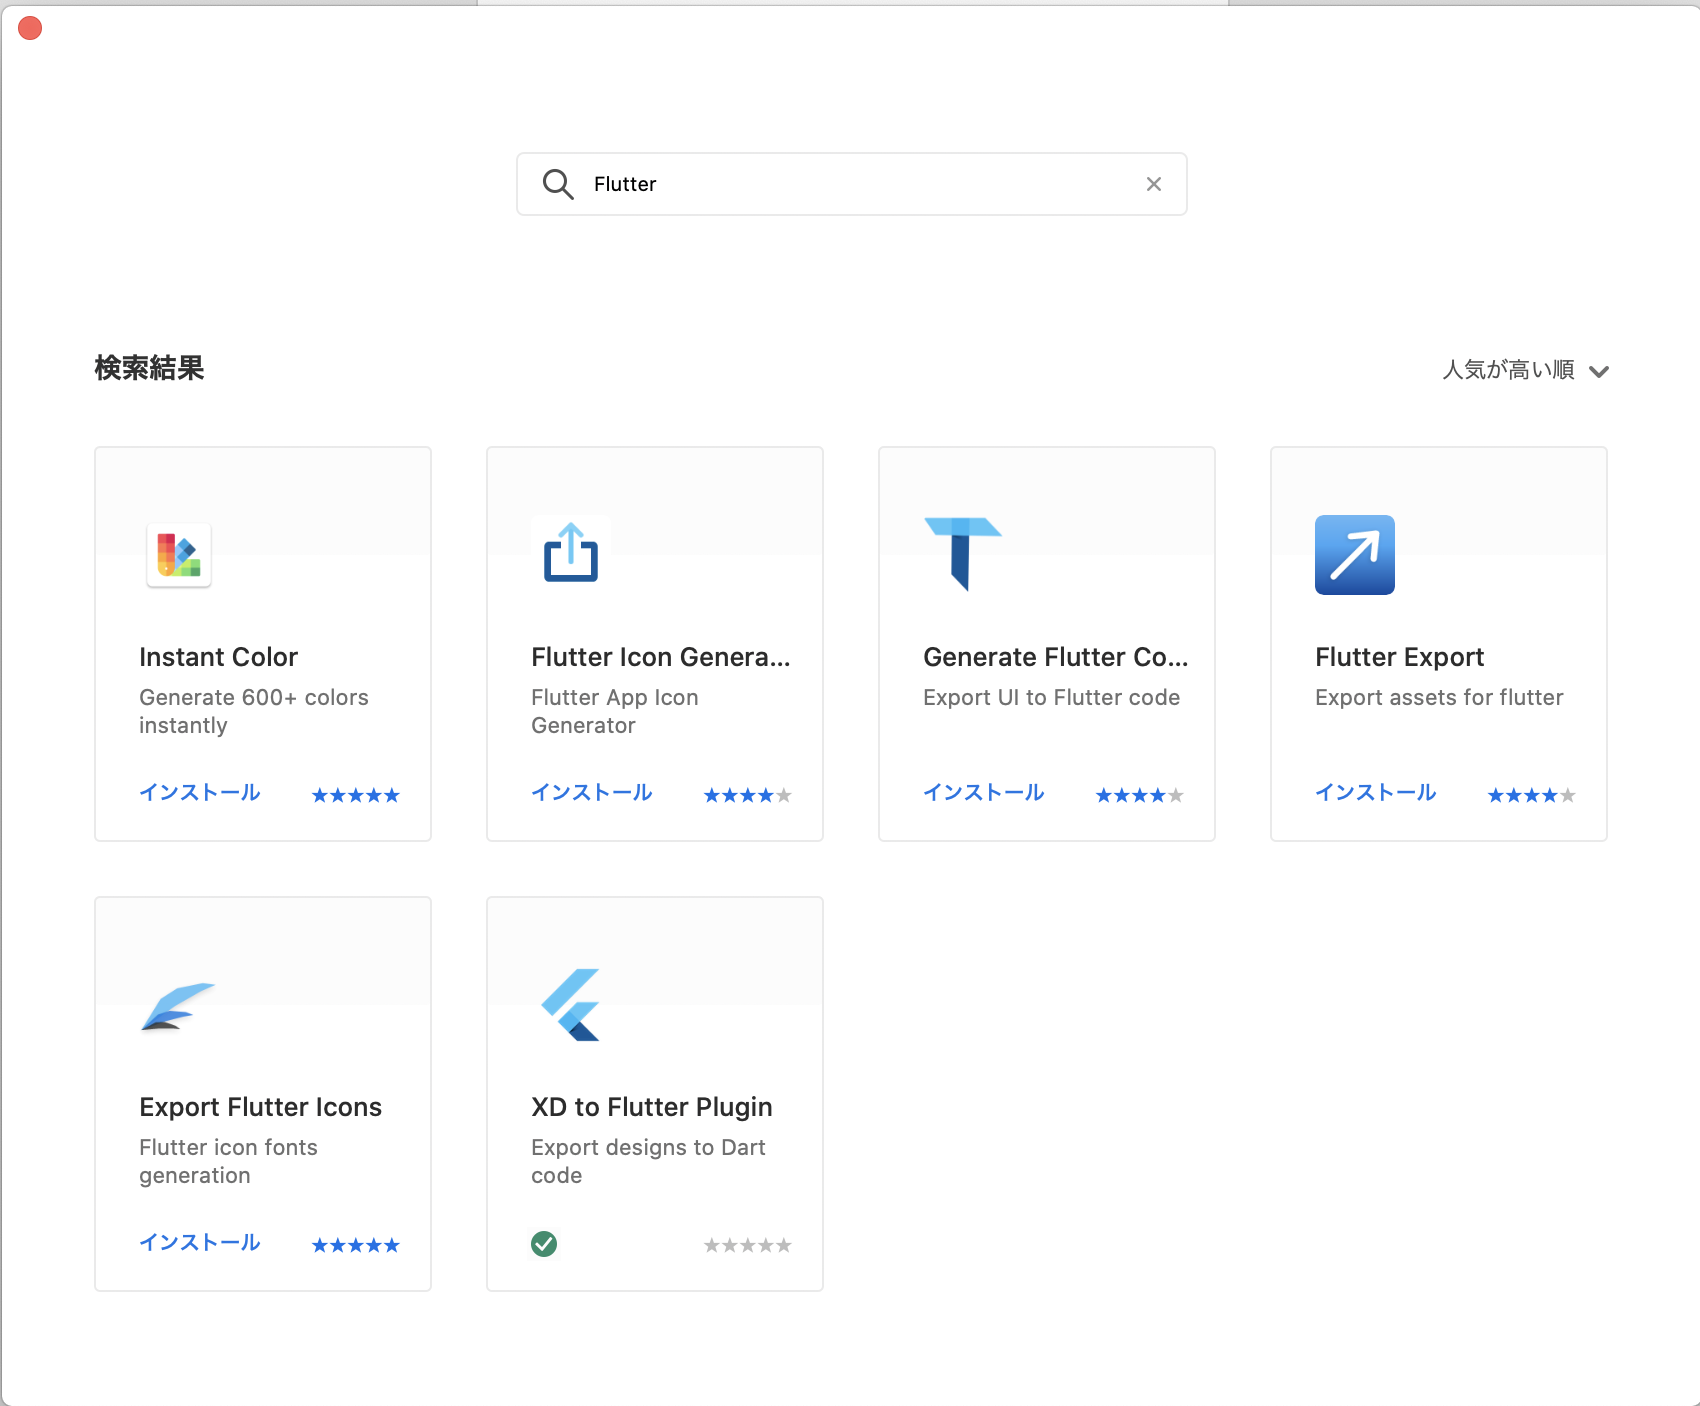Screen dimensions: 1700x1406
Task: Click 'Generate 600+ colors instantly' description
Action: click(x=254, y=711)
